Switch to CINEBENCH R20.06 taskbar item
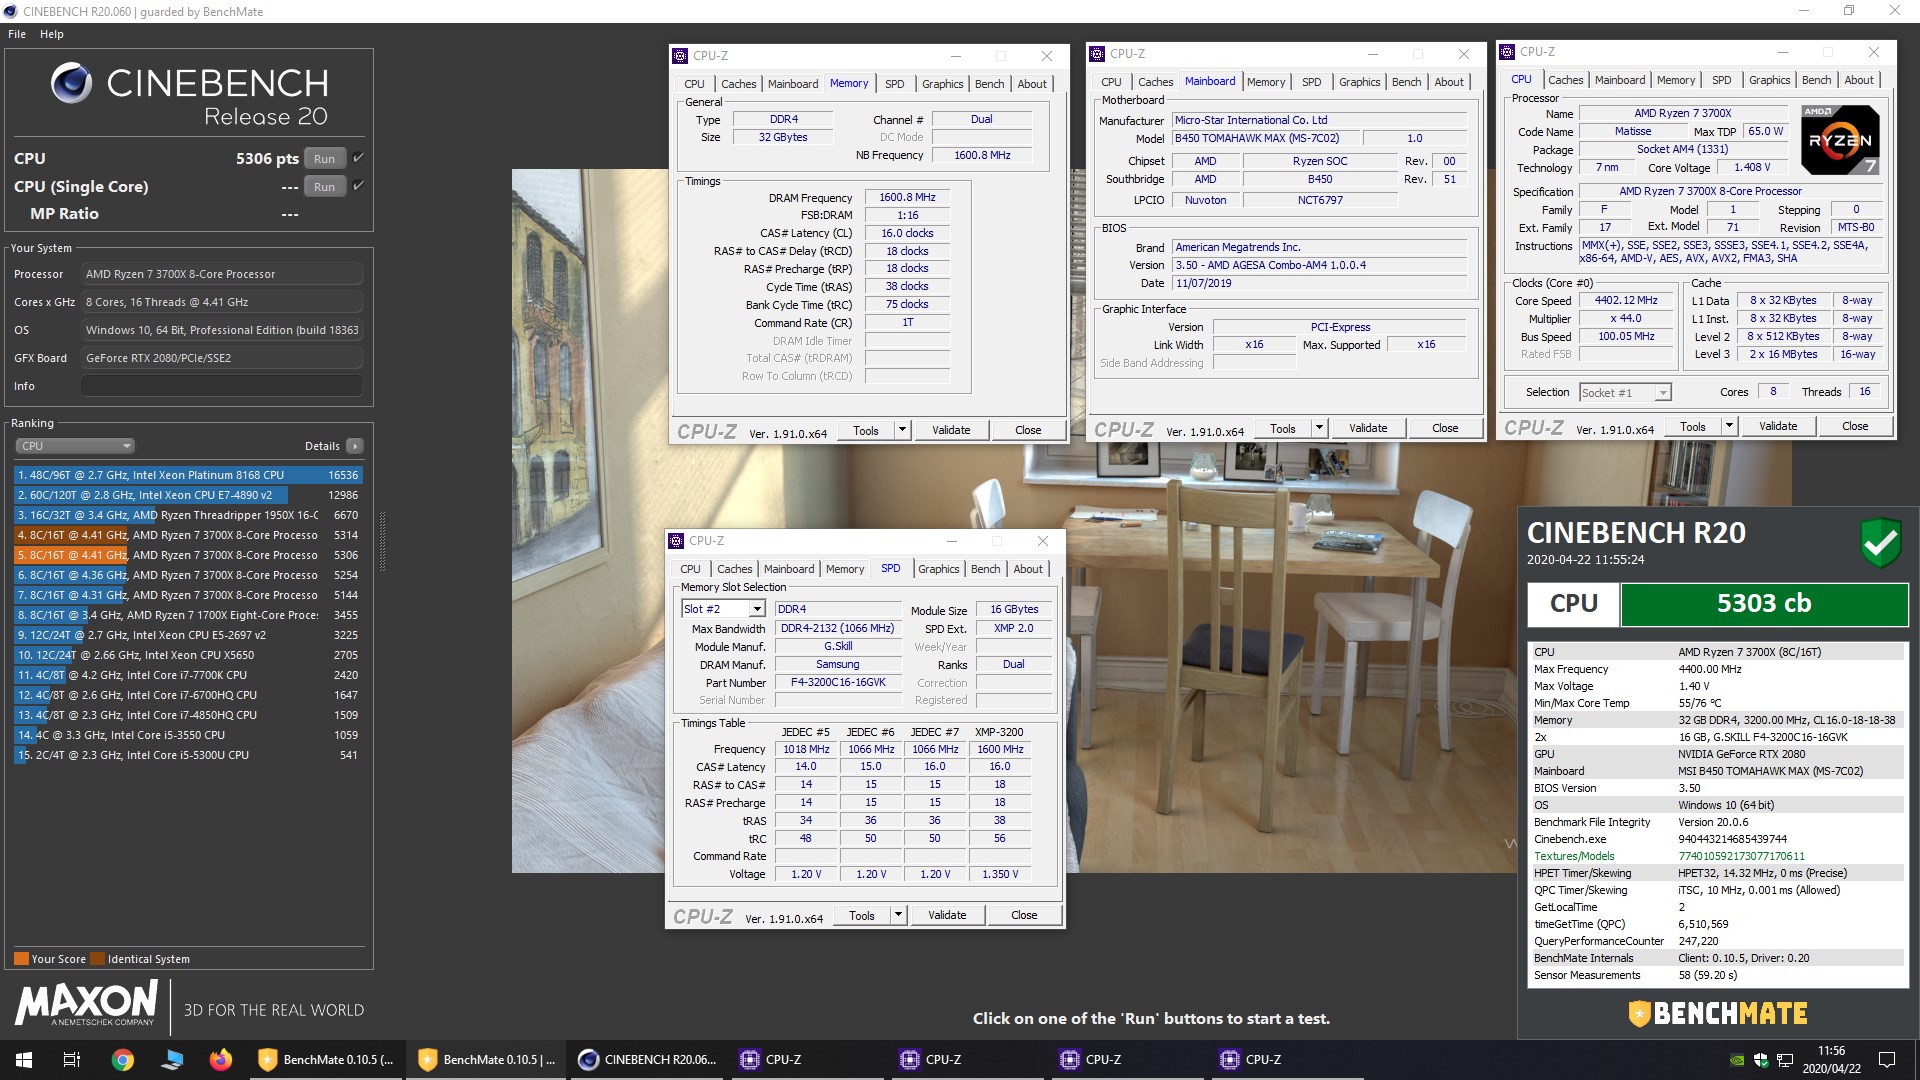Screen dimensions: 1920x1080 [x=648, y=1060]
